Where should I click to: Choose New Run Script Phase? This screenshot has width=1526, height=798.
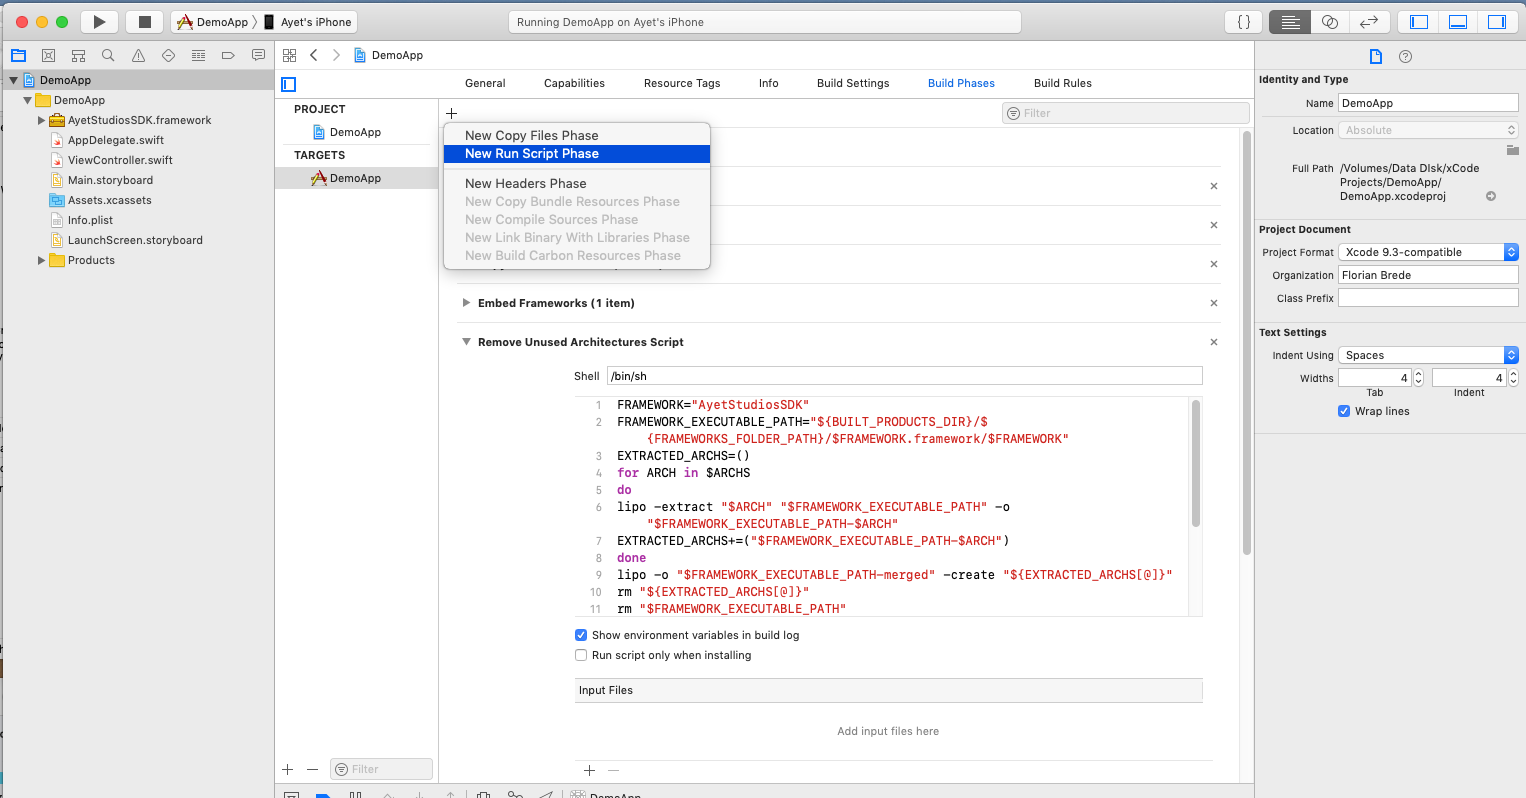[577, 153]
